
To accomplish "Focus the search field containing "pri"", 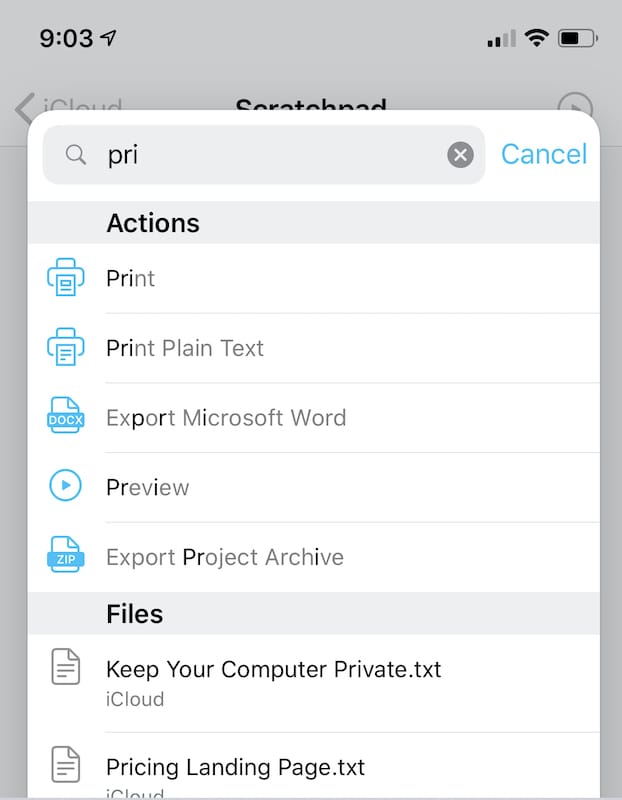I will pyautogui.click(x=270, y=155).
